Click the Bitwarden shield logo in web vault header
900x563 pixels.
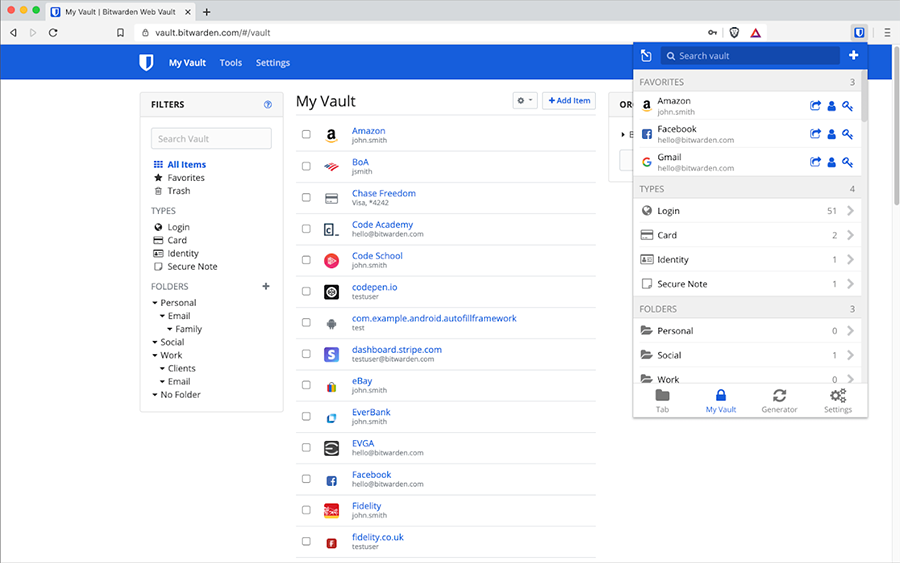pyautogui.click(x=146, y=62)
